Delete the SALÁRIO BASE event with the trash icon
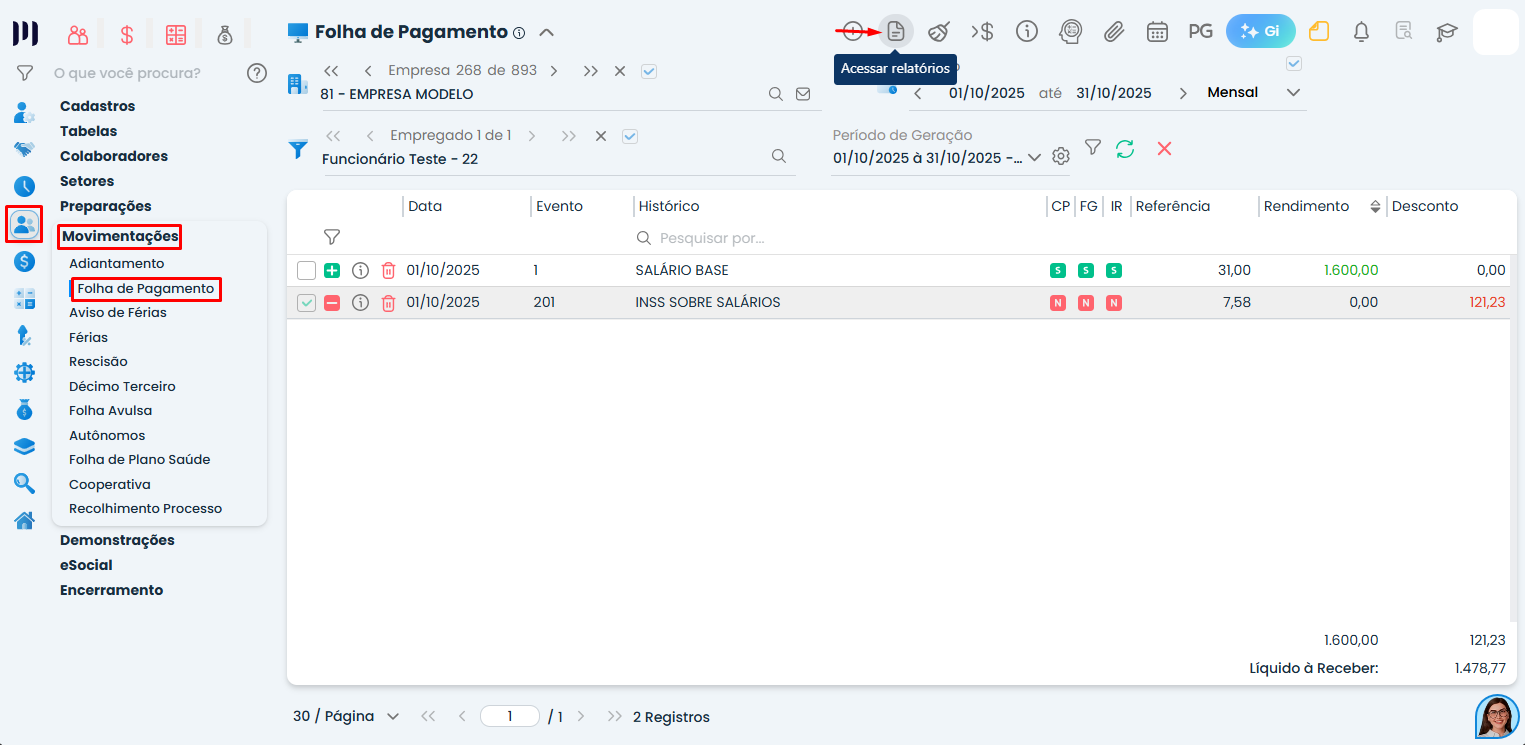1525x745 pixels. coord(388,269)
